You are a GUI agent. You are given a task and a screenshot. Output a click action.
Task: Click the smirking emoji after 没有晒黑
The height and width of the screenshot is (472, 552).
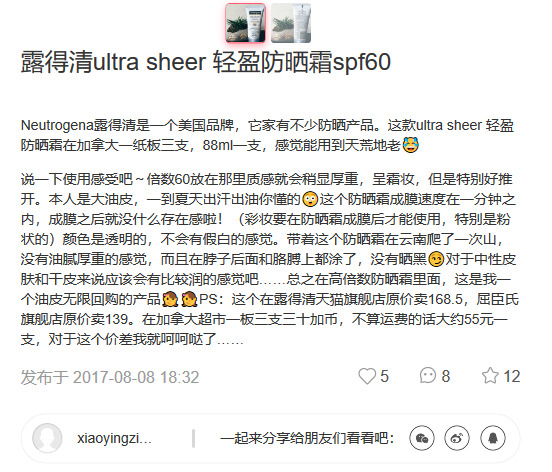click(436, 259)
